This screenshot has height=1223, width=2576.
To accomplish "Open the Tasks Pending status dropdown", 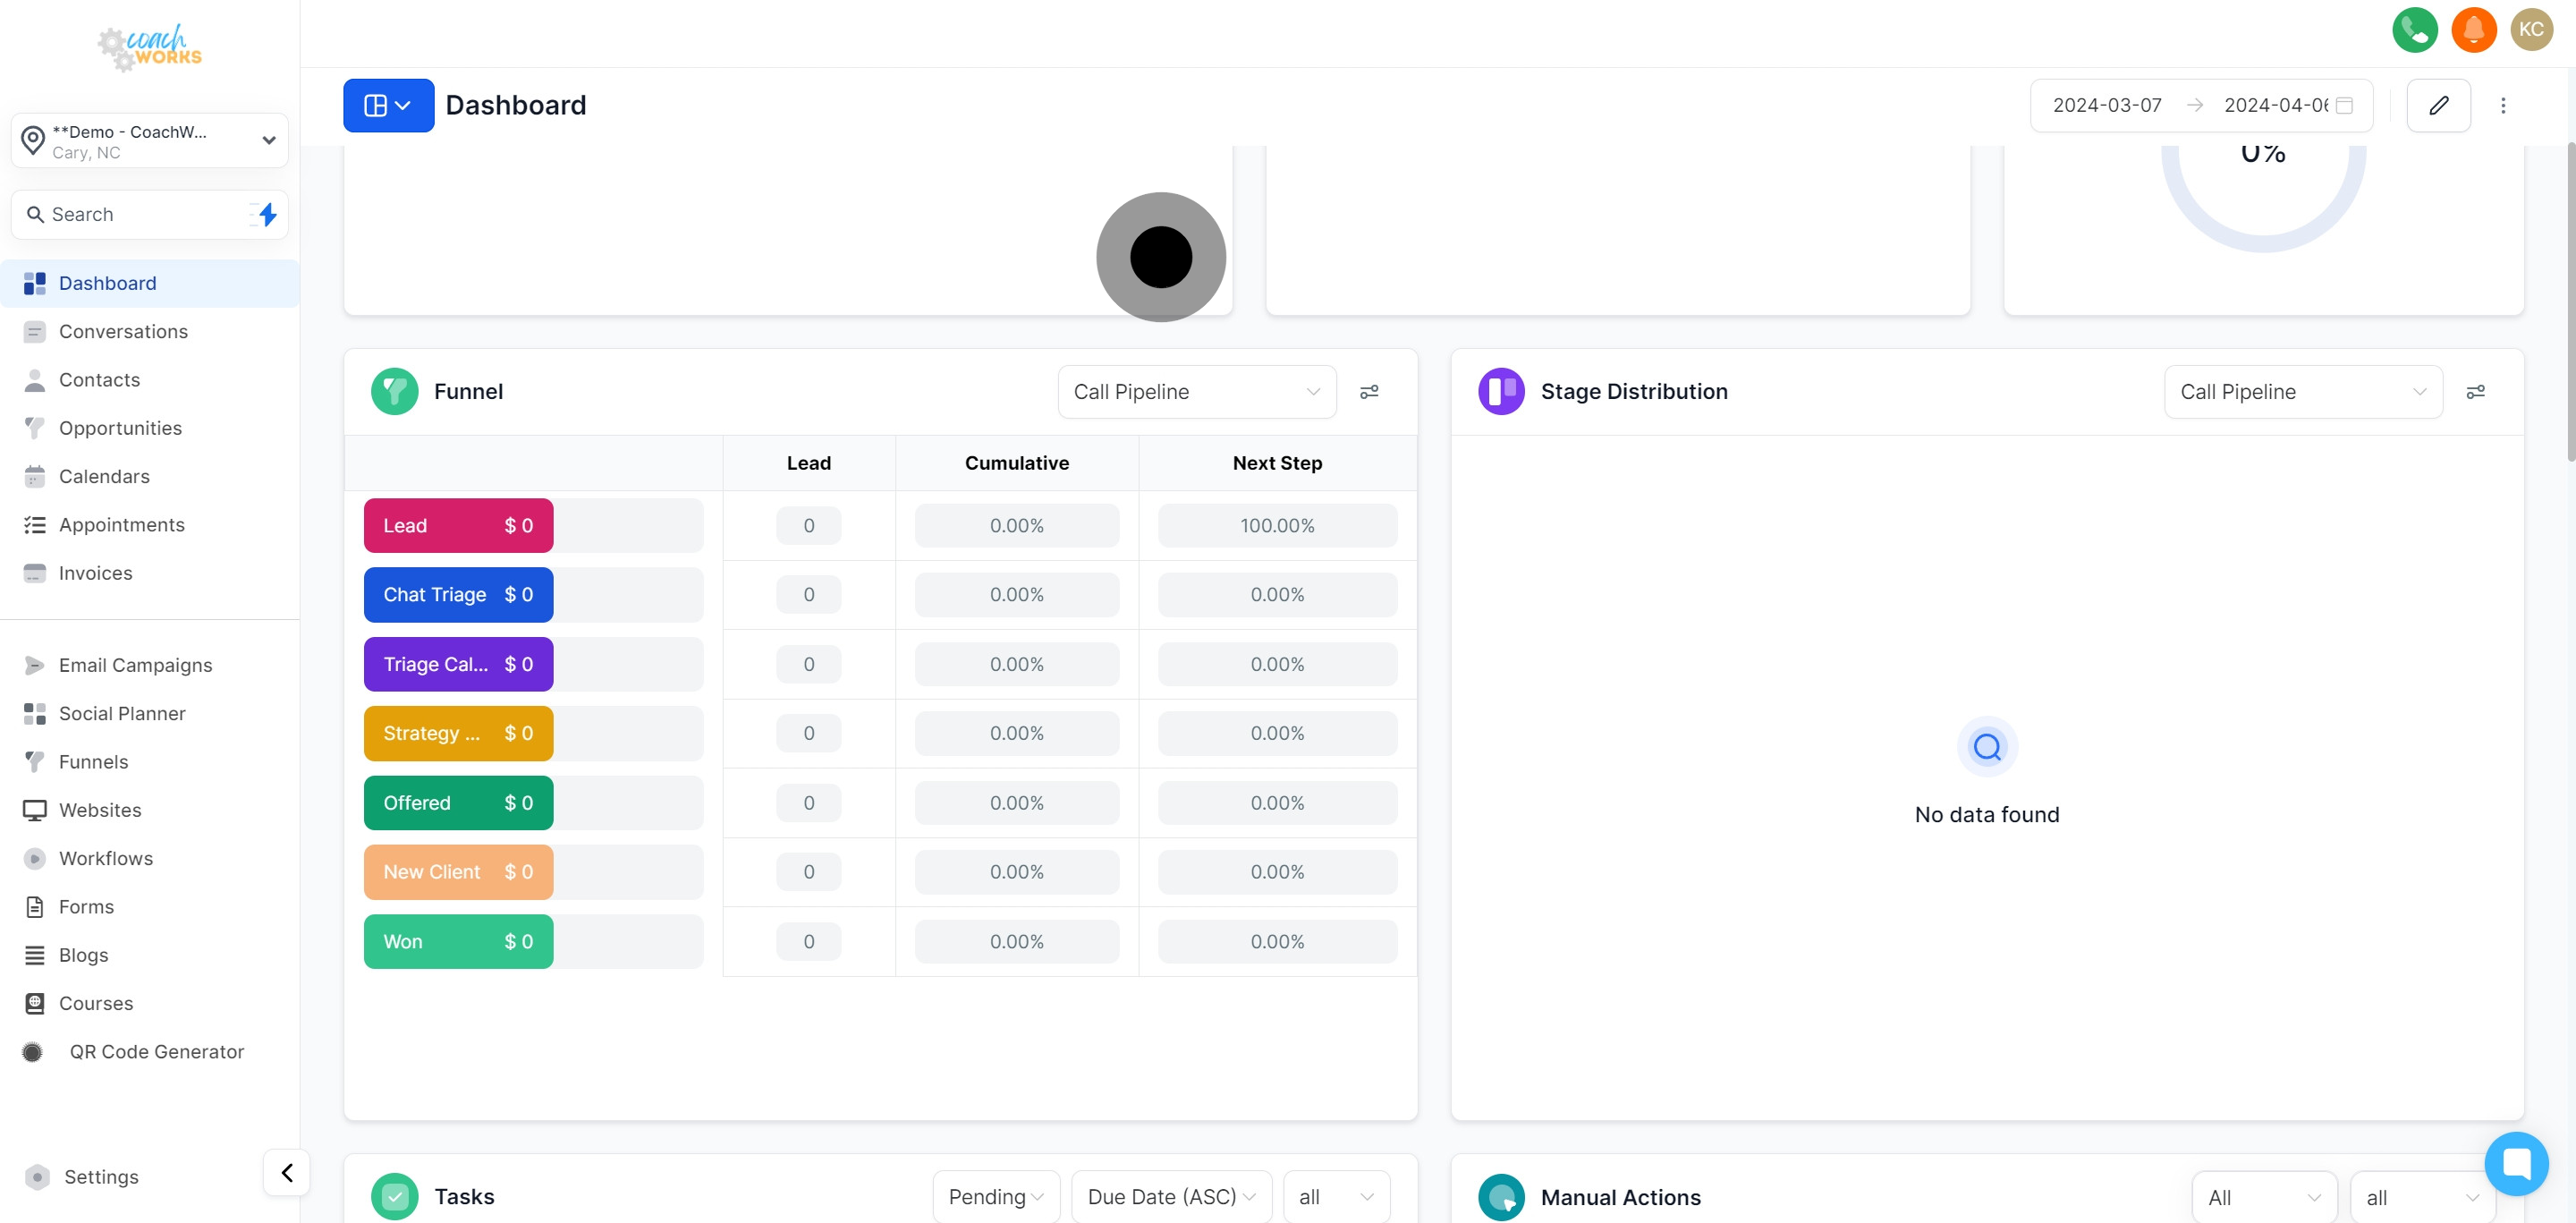I will [x=995, y=1196].
